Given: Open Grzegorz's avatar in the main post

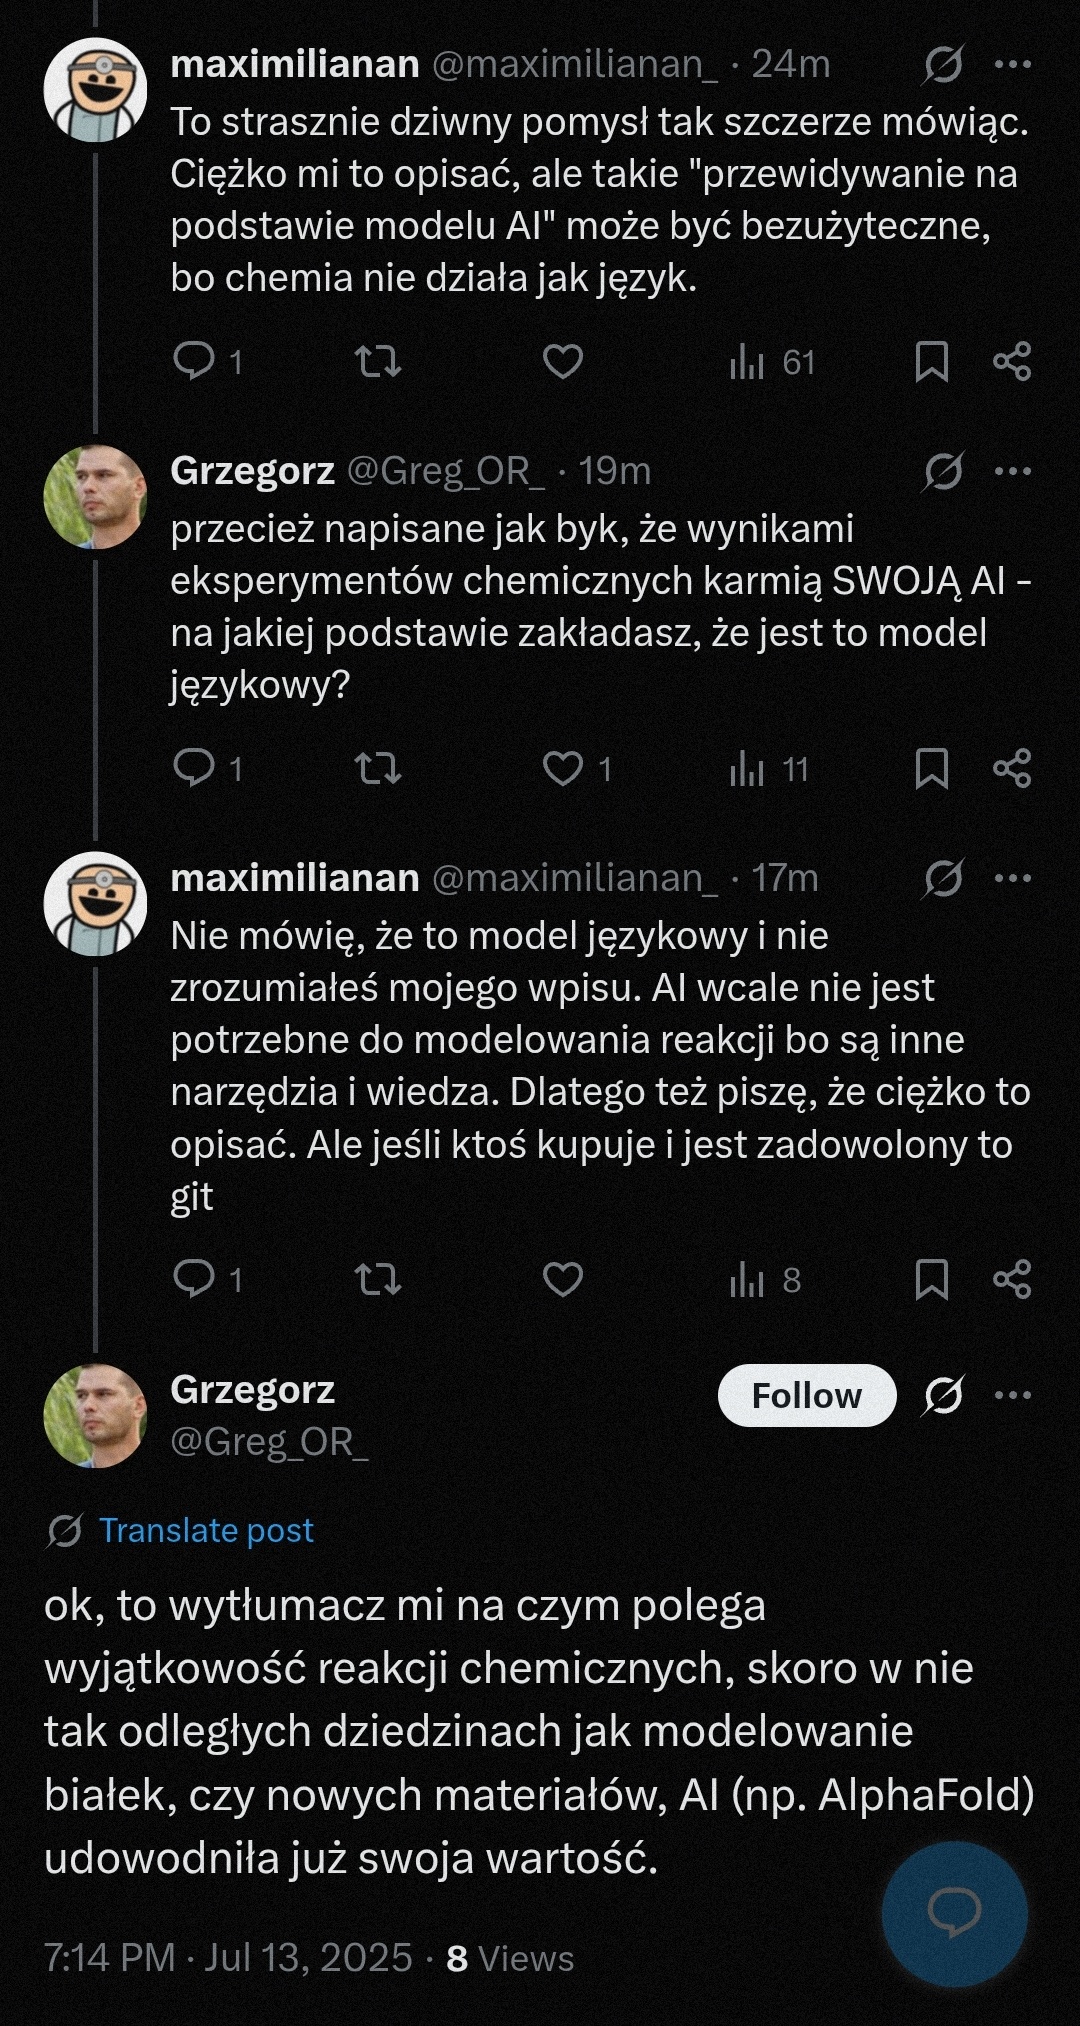Looking at the screenshot, I should point(95,1415).
